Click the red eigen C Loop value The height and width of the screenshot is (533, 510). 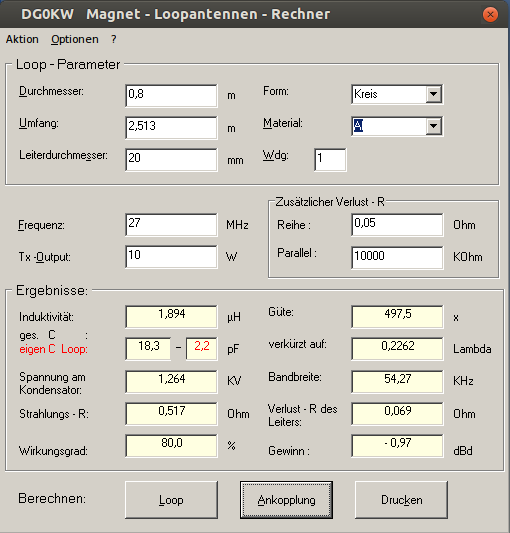pos(202,348)
